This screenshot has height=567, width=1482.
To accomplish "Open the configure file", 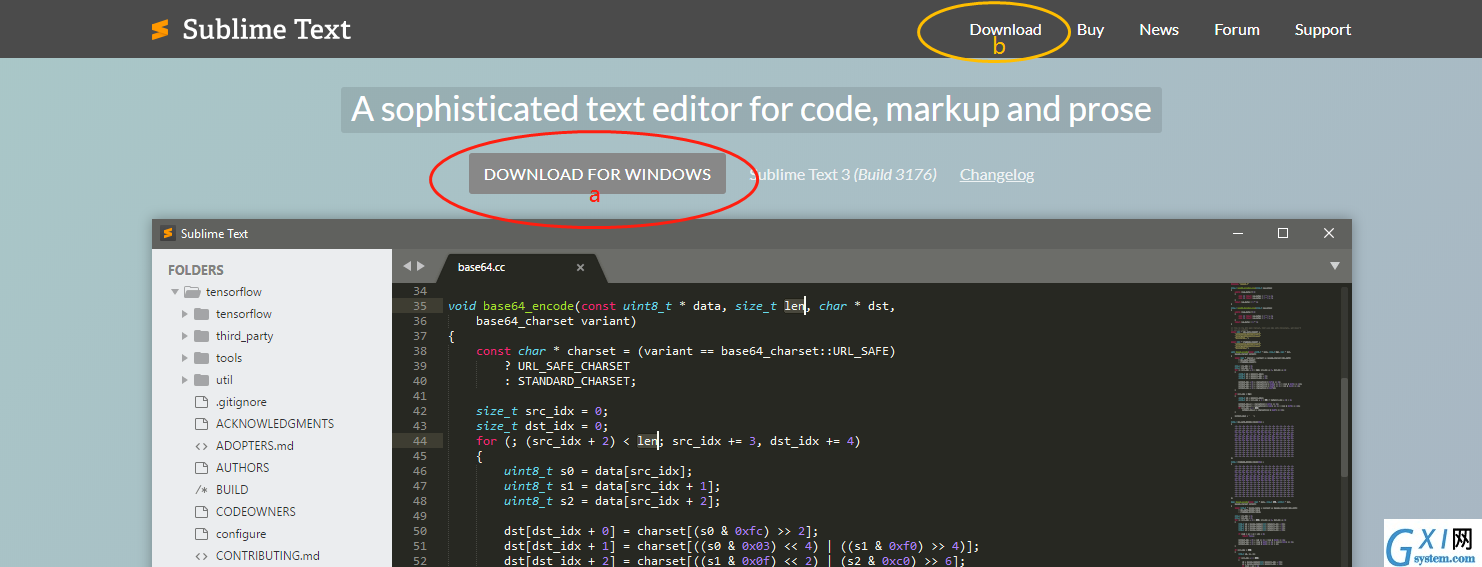I will [x=241, y=534].
